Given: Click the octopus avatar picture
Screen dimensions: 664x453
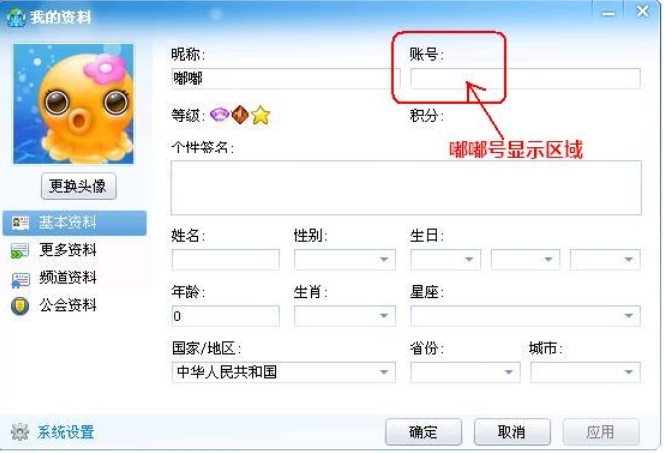Looking at the screenshot, I should point(73,104).
